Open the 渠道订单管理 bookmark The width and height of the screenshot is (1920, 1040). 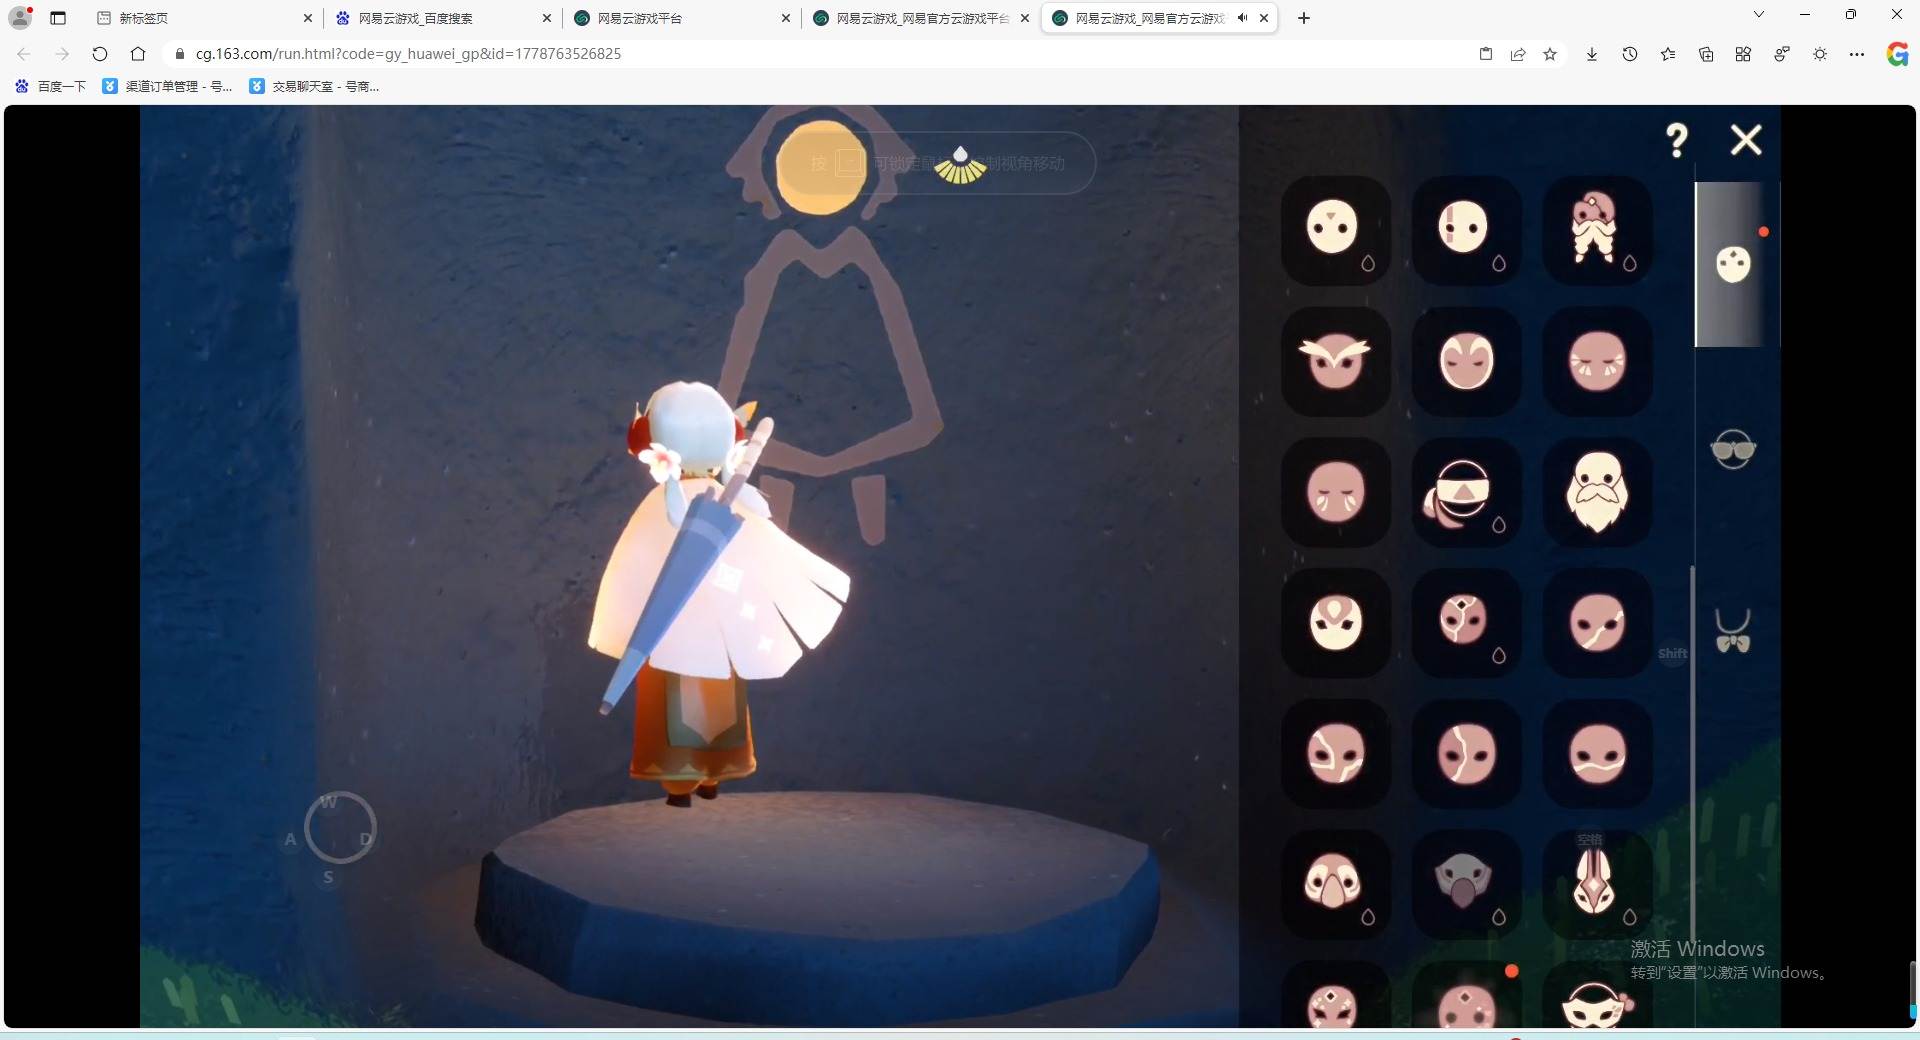click(x=168, y=87)
